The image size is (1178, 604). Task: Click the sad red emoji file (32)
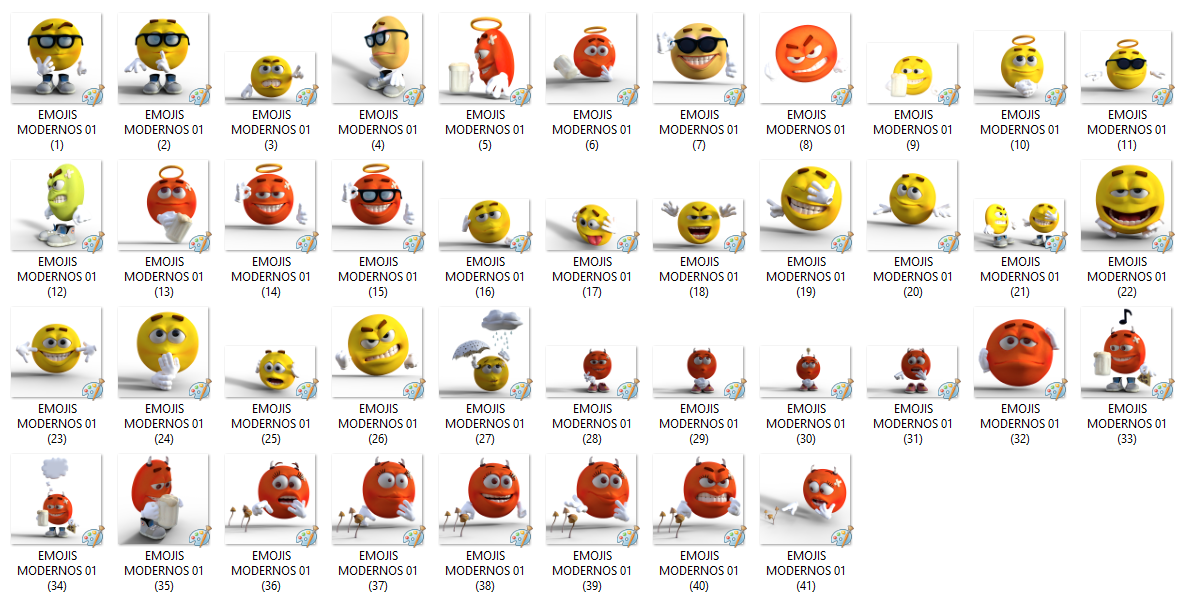(1019, 353)
